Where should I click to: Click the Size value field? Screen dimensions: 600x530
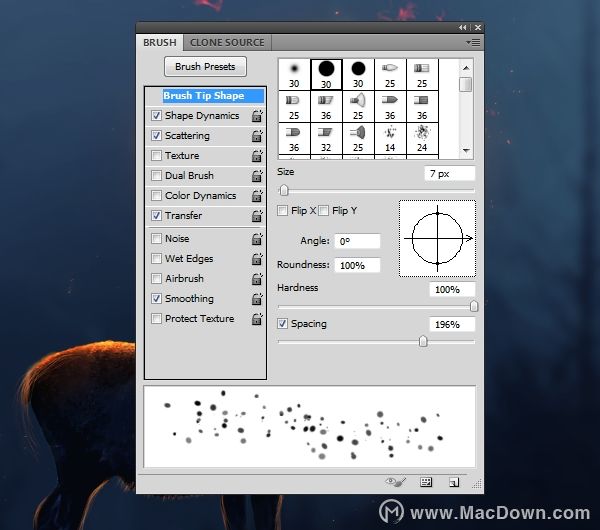(450, 174)
